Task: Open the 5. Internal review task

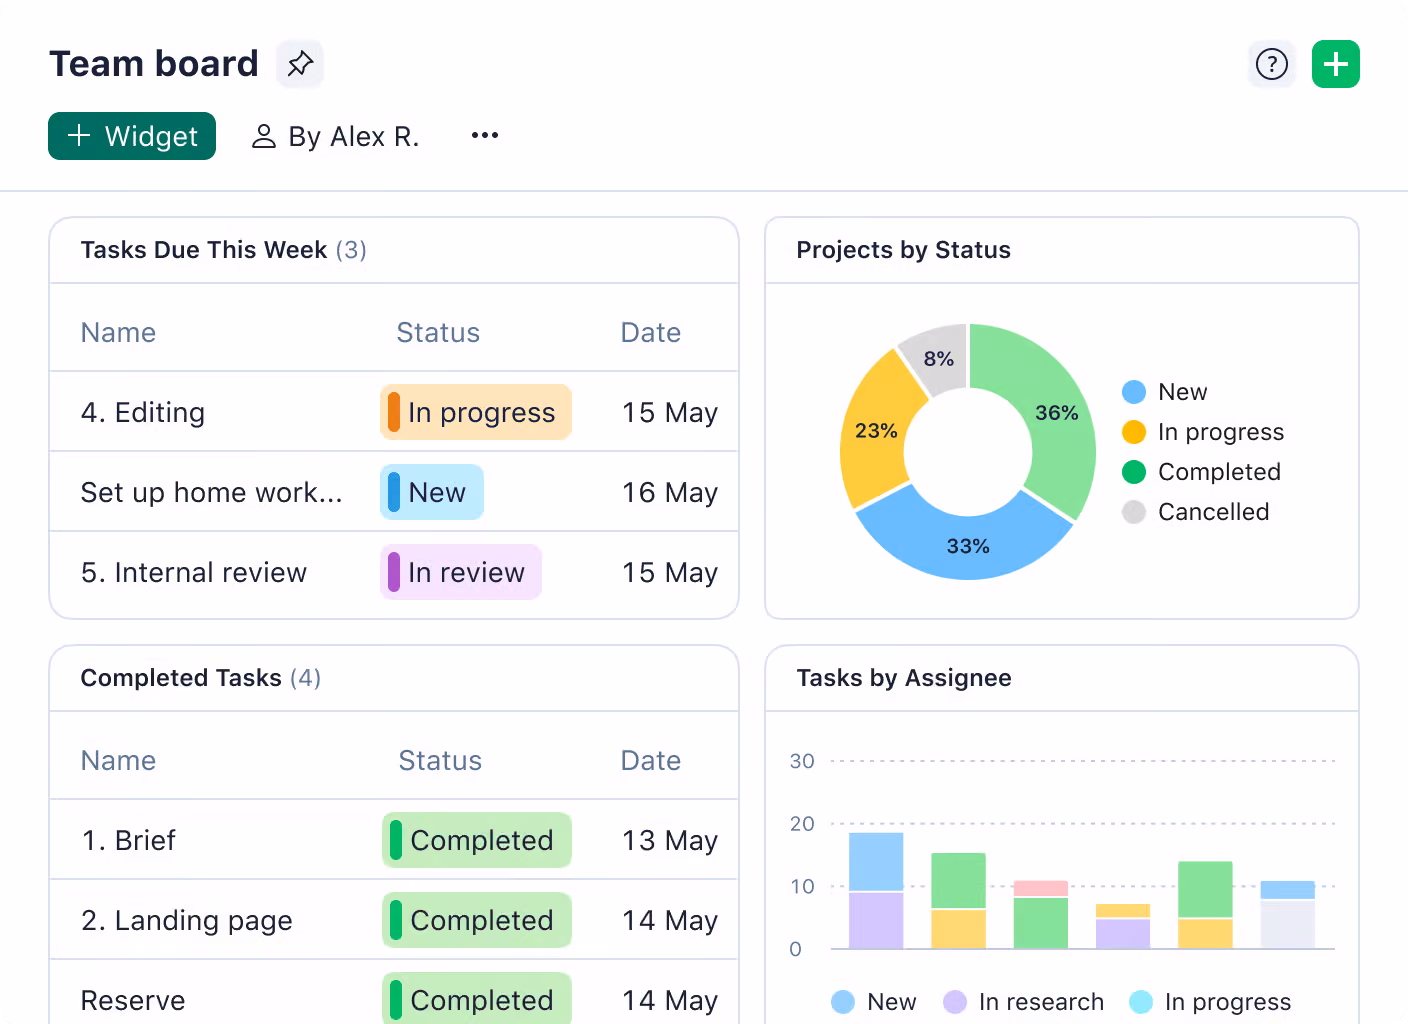Action: (x=194, y=572)
